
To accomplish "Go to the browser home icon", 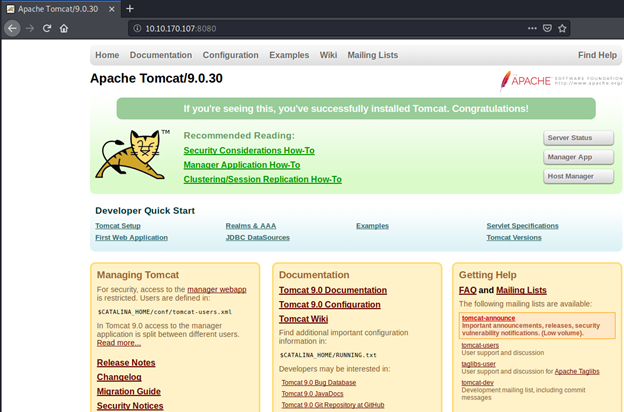I will (x=64, y=28).
